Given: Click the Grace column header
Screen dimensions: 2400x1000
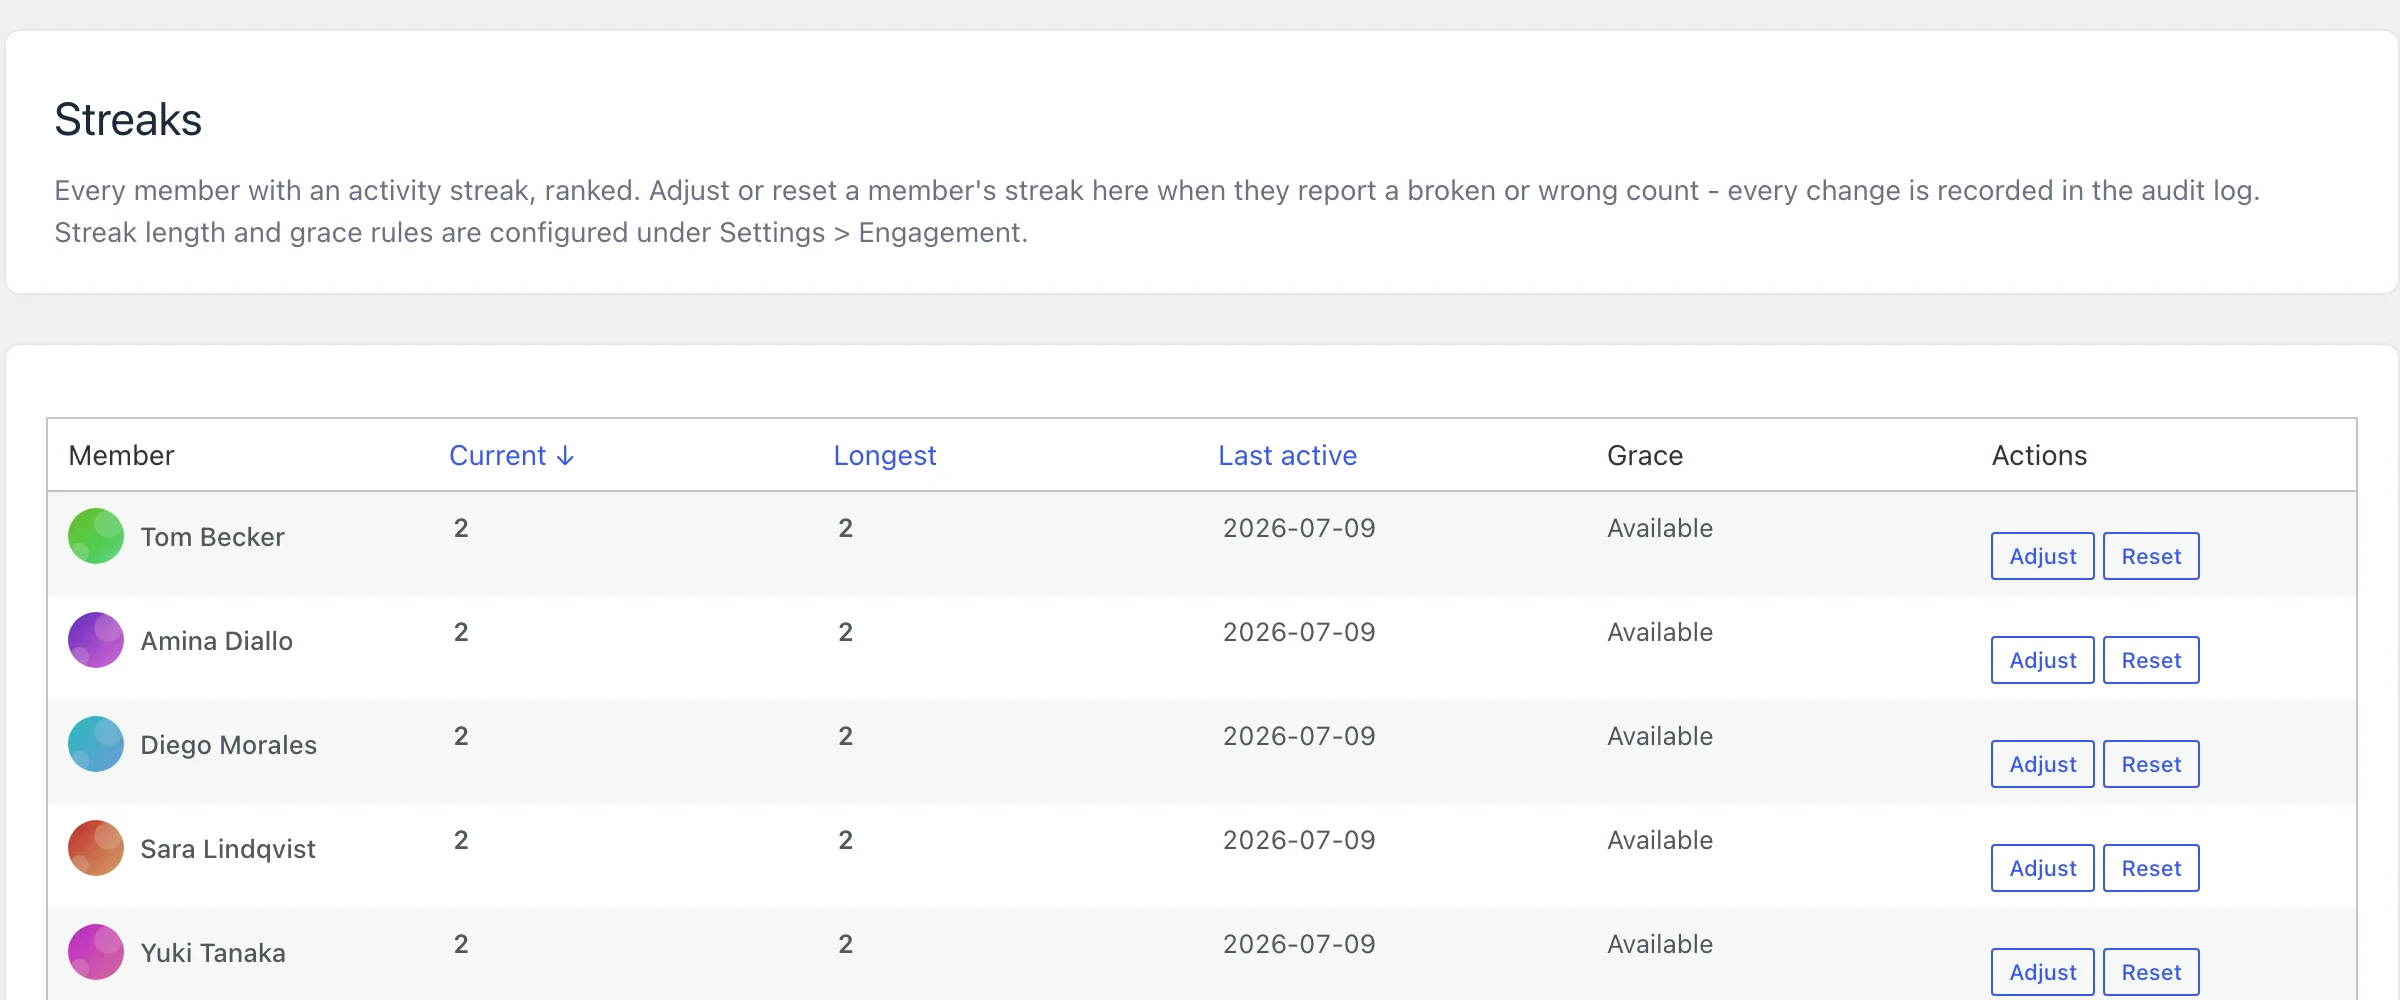Looking at the screenshot, I should click(x=1645, y=456).
